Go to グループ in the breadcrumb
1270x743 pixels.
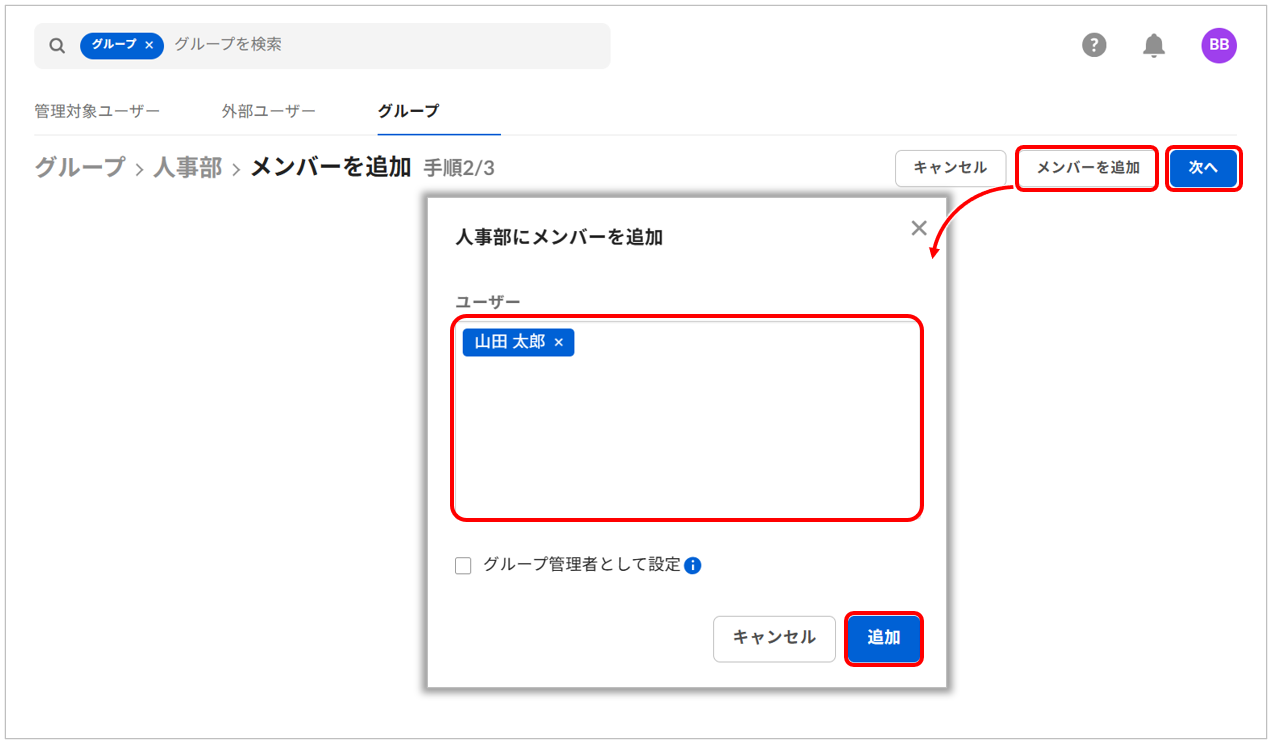[x=80, y=167]
